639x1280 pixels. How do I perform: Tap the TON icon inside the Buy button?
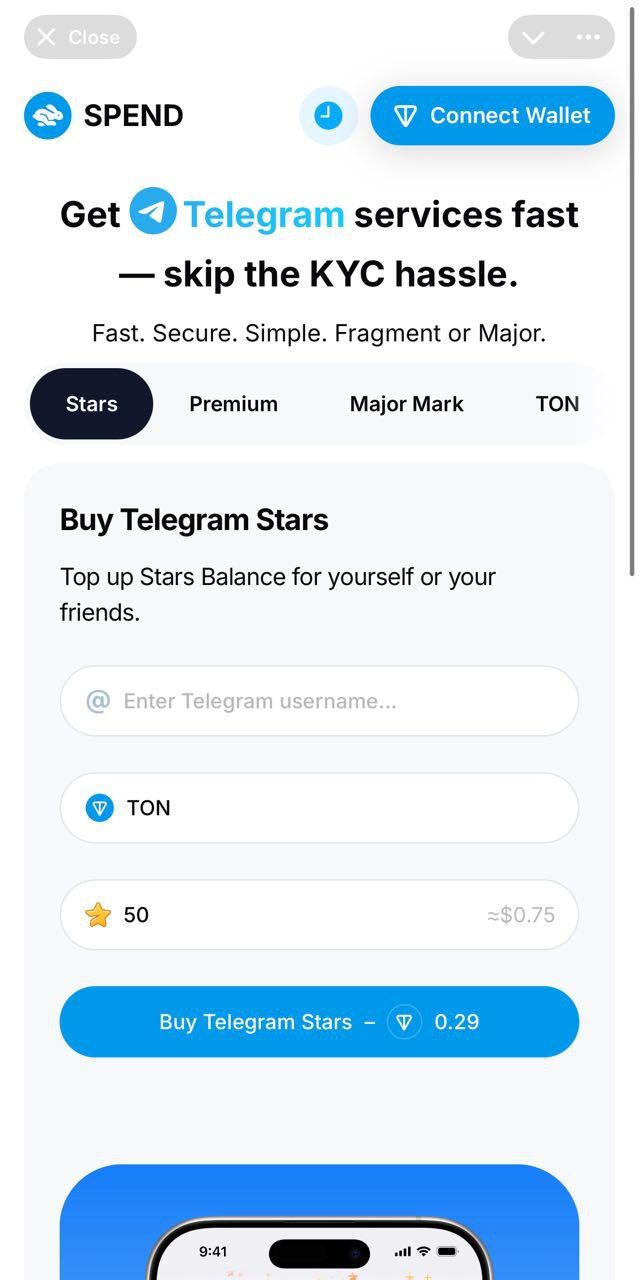(404, 1022)
